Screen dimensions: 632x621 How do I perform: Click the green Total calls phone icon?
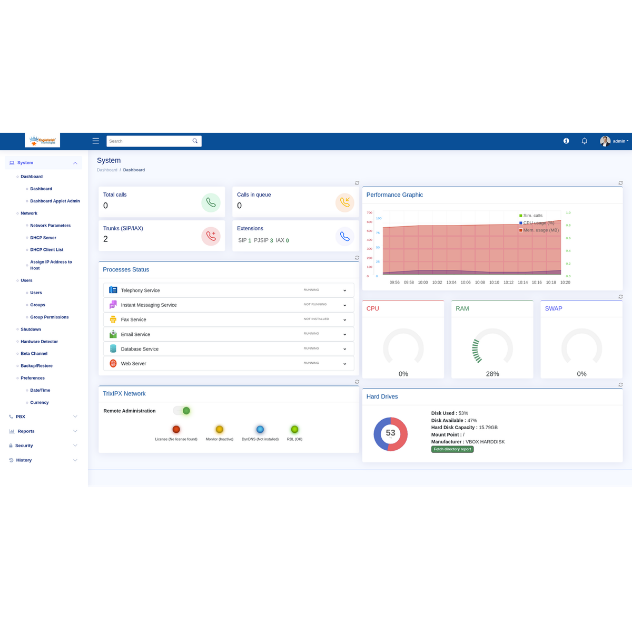[211, 202]
